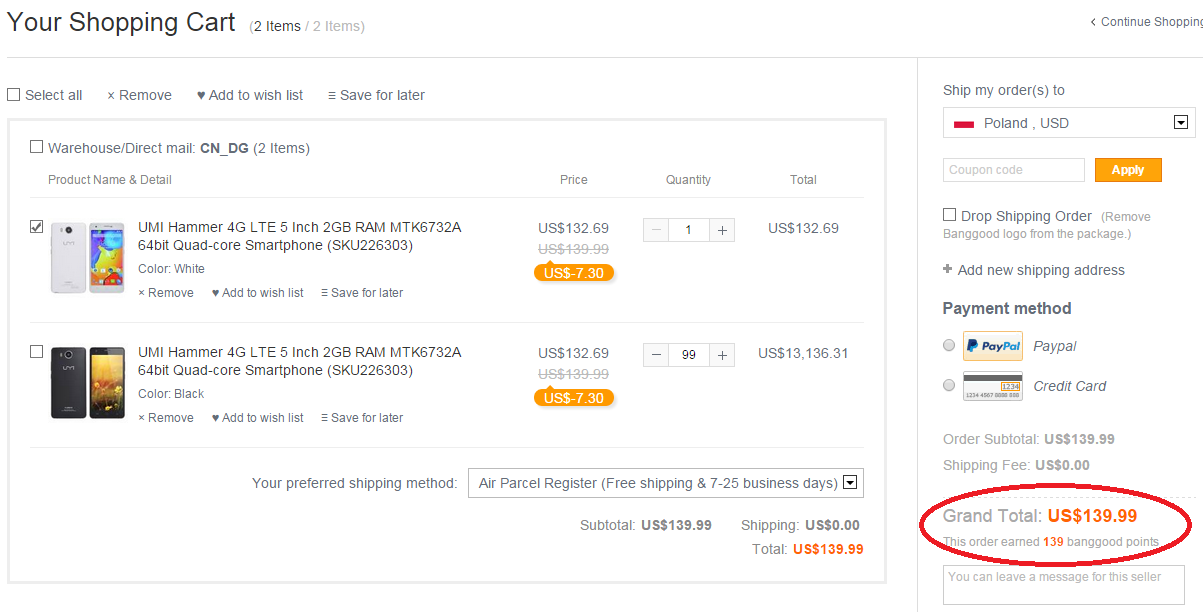Remove the black UMI Hammer from cart
This screenshot has width=1203, height=612.
166,418
